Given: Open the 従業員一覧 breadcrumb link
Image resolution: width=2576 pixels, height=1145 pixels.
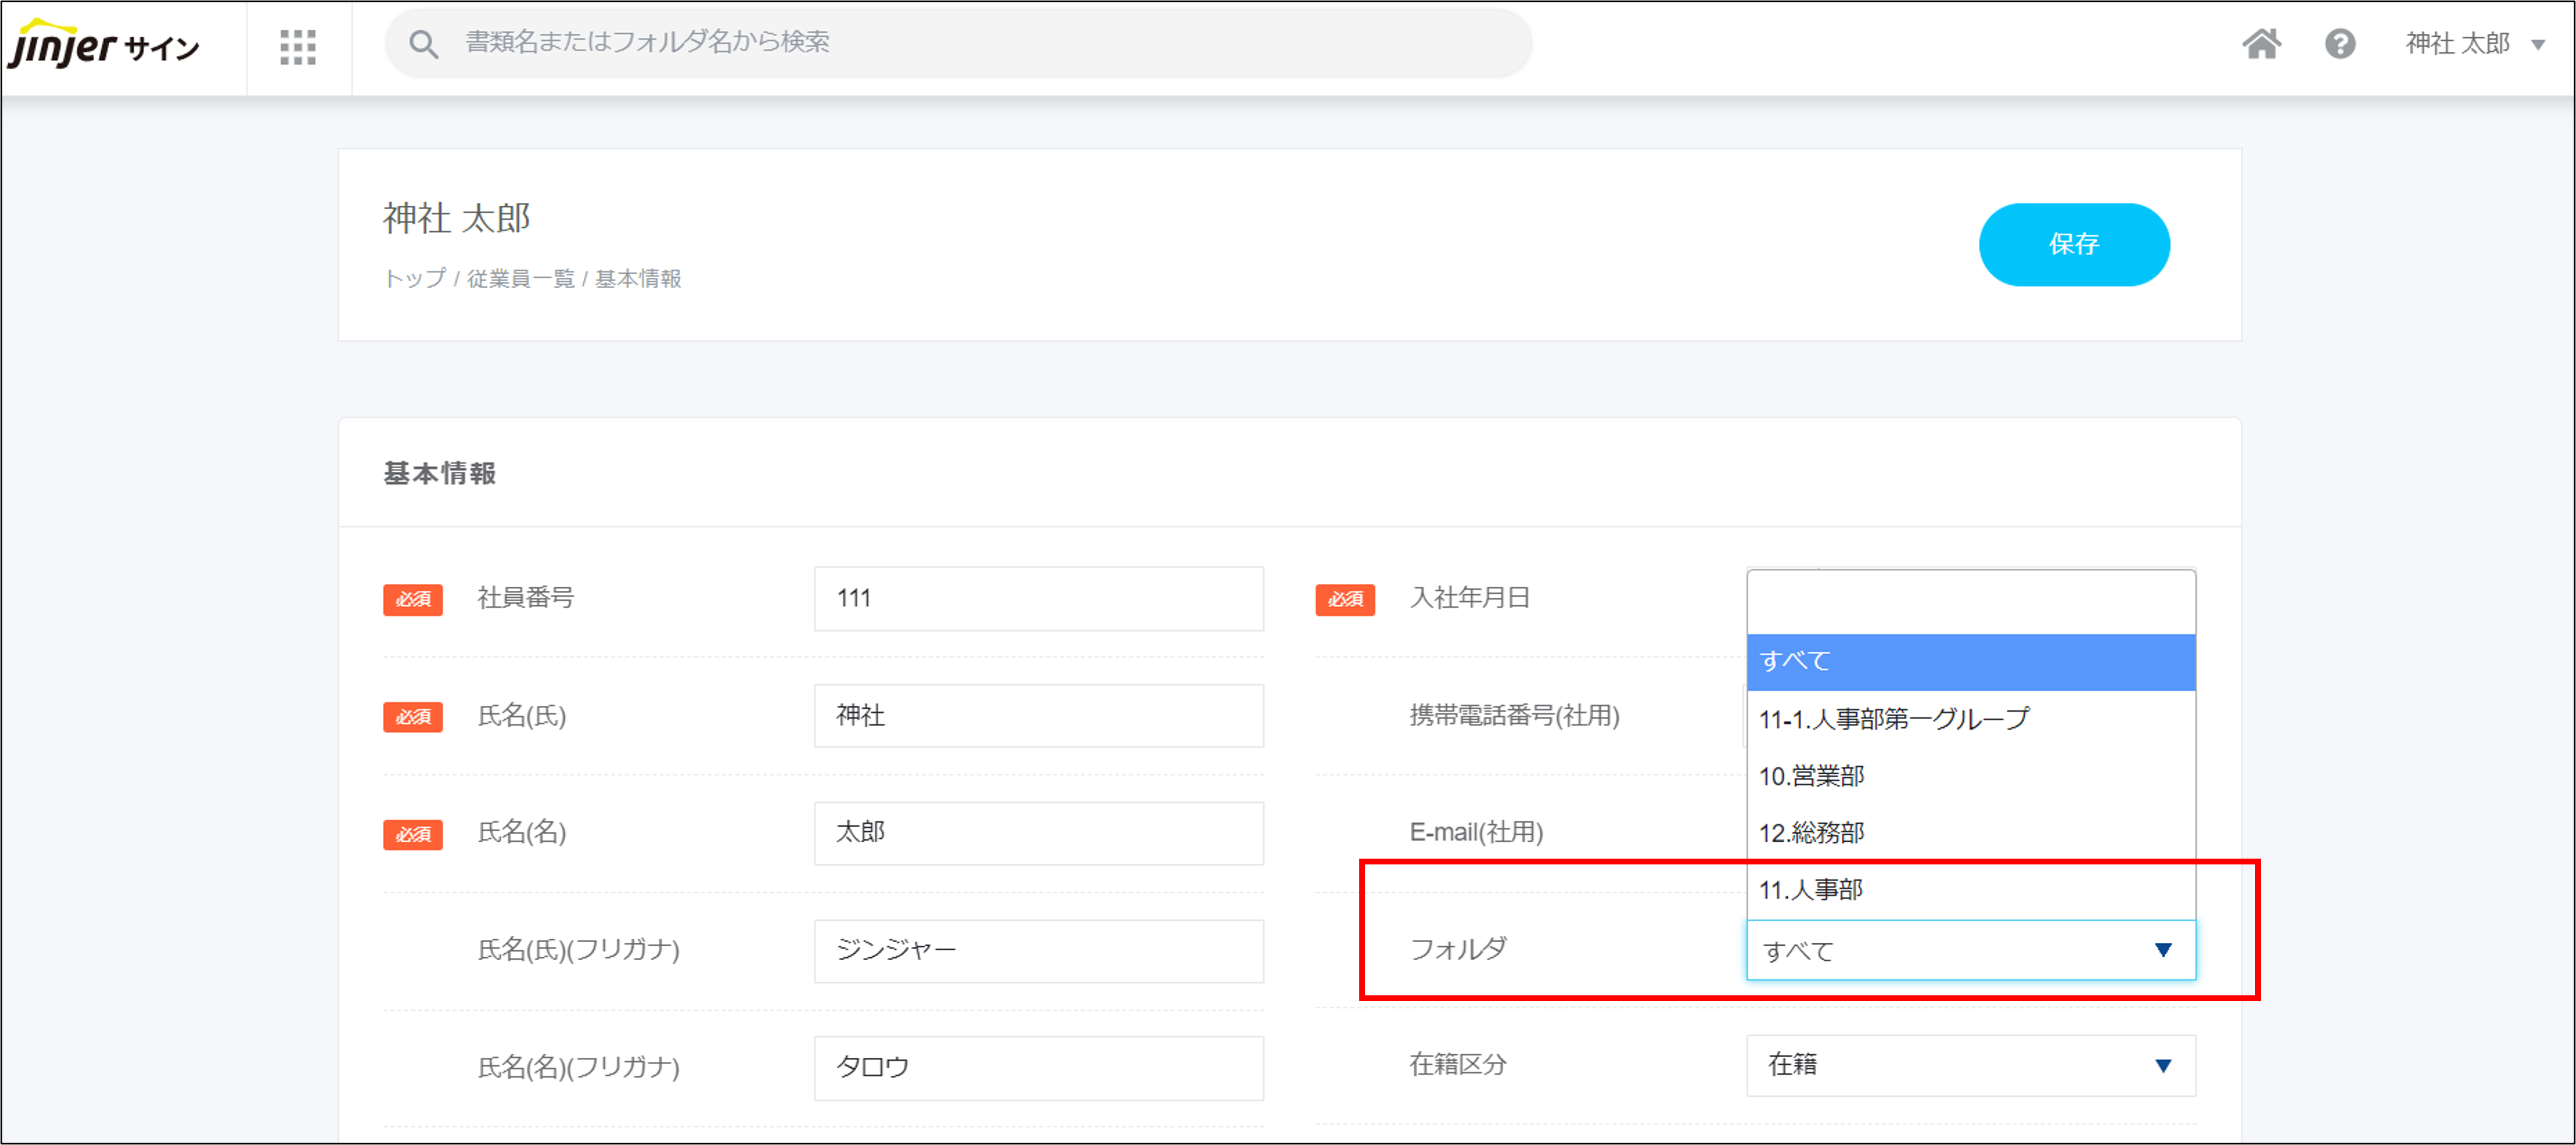Looking at the screenshot, I should pos(520,279).
